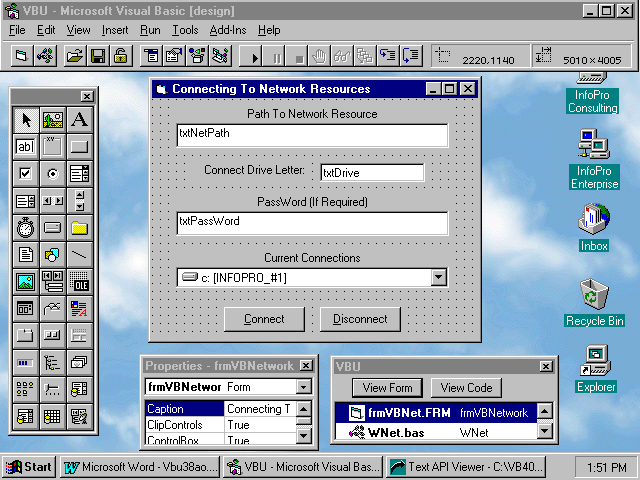Select the OptionButton tool in the toolbox
Screen dimensions: 640x480
tap(52, 174)
